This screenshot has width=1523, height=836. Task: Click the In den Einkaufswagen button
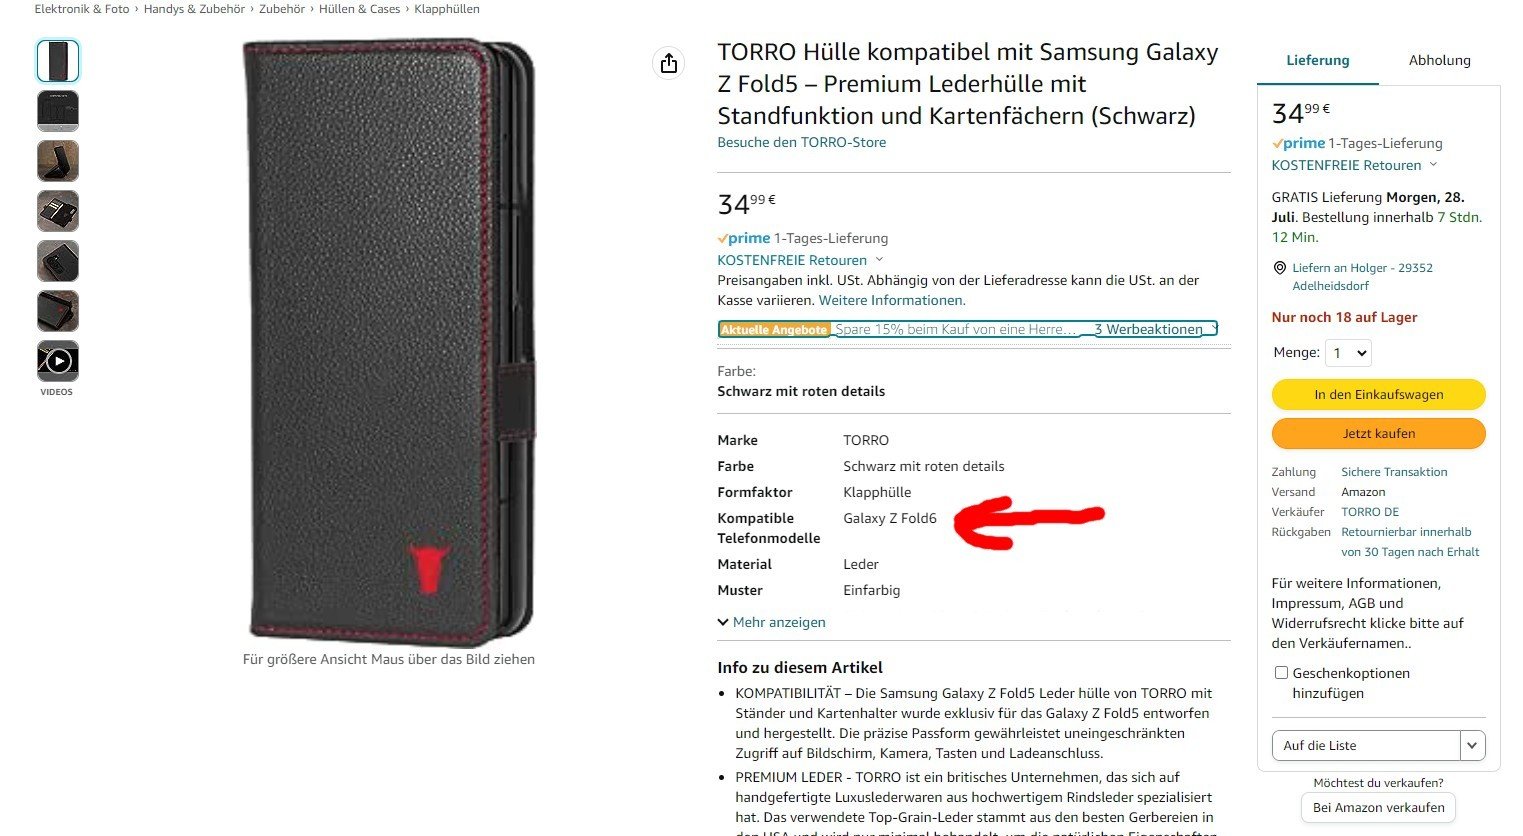point(1378,394)
